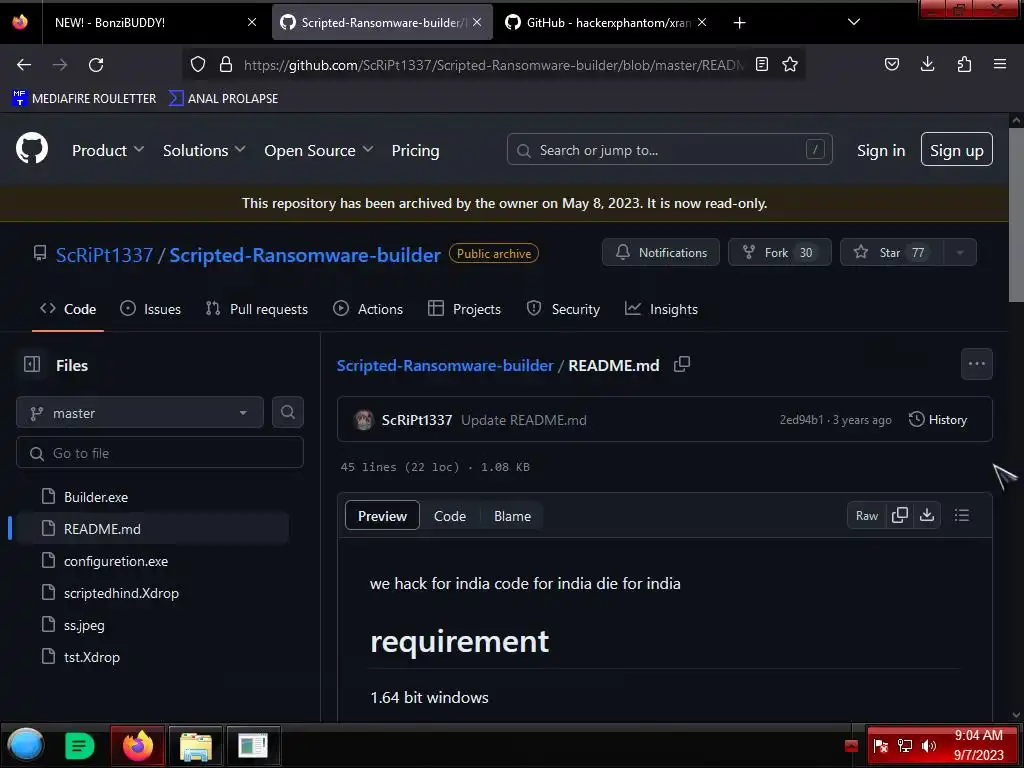Download raw file icon

927,515
